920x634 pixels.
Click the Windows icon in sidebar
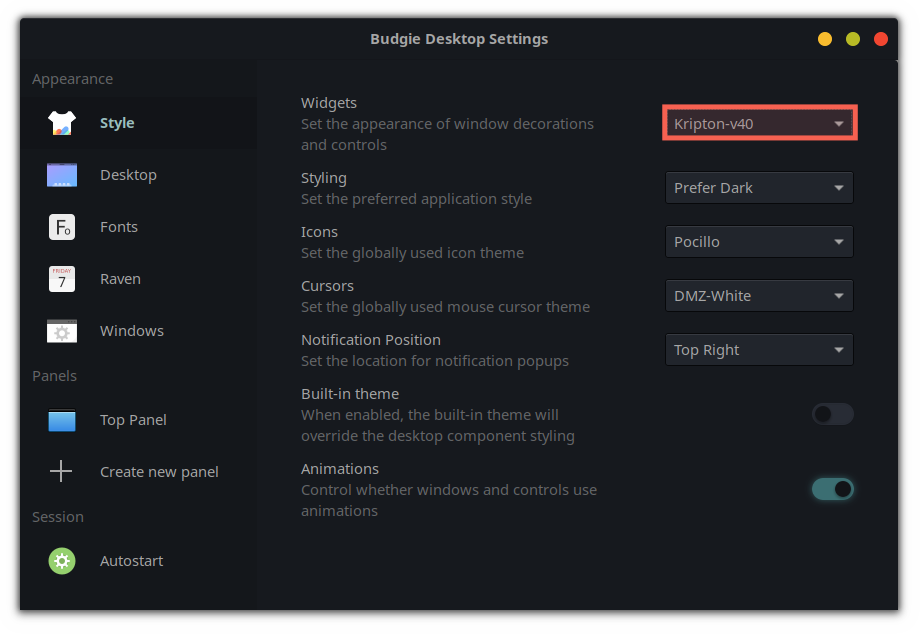pyautogui.click(x=62, y=331)
